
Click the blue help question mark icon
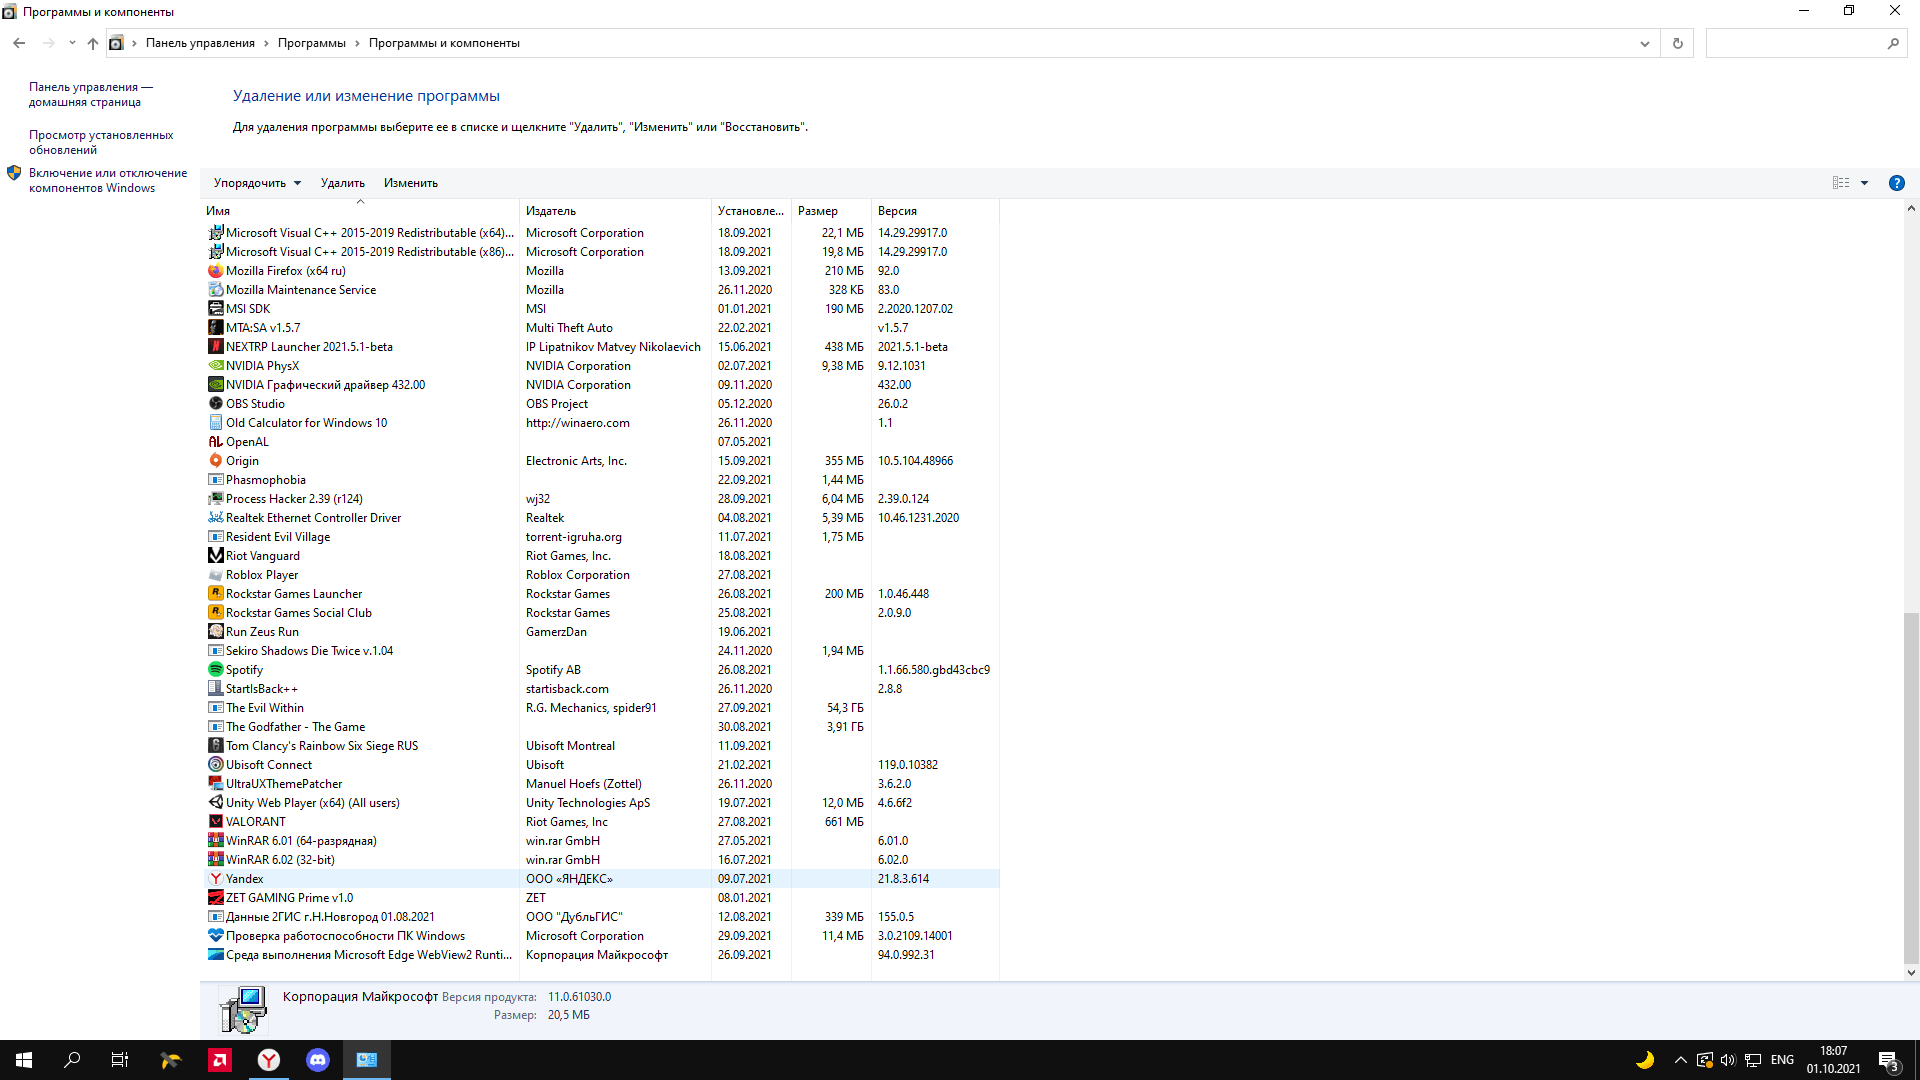pos(1896,183)
